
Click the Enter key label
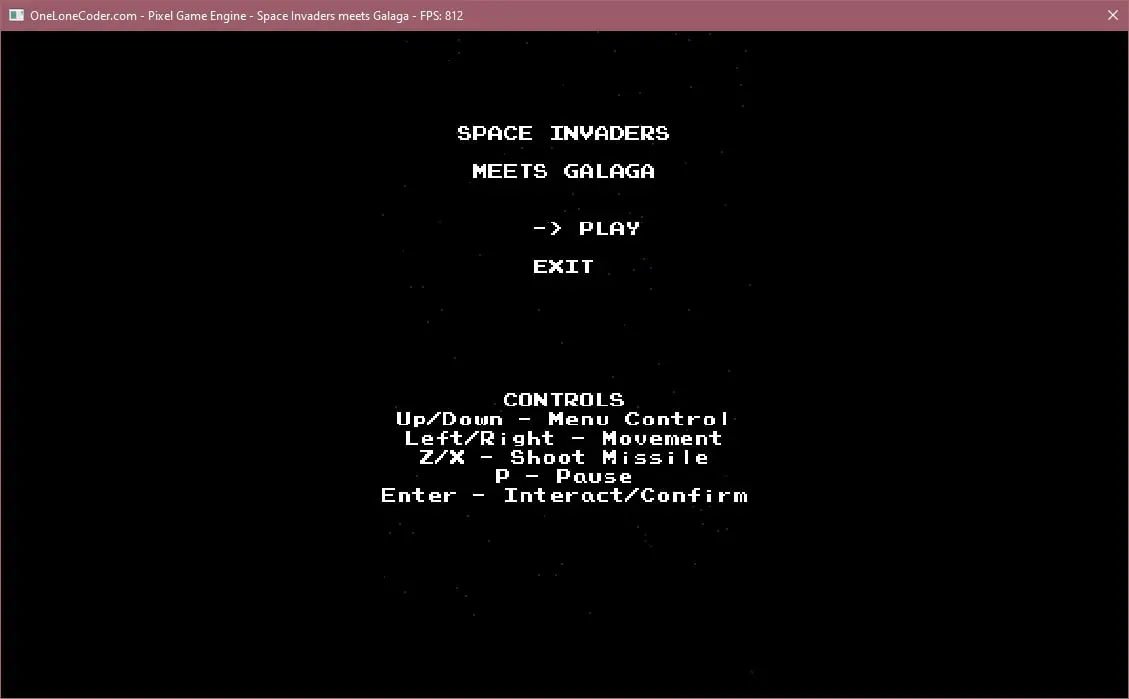(x=419, y=496)
